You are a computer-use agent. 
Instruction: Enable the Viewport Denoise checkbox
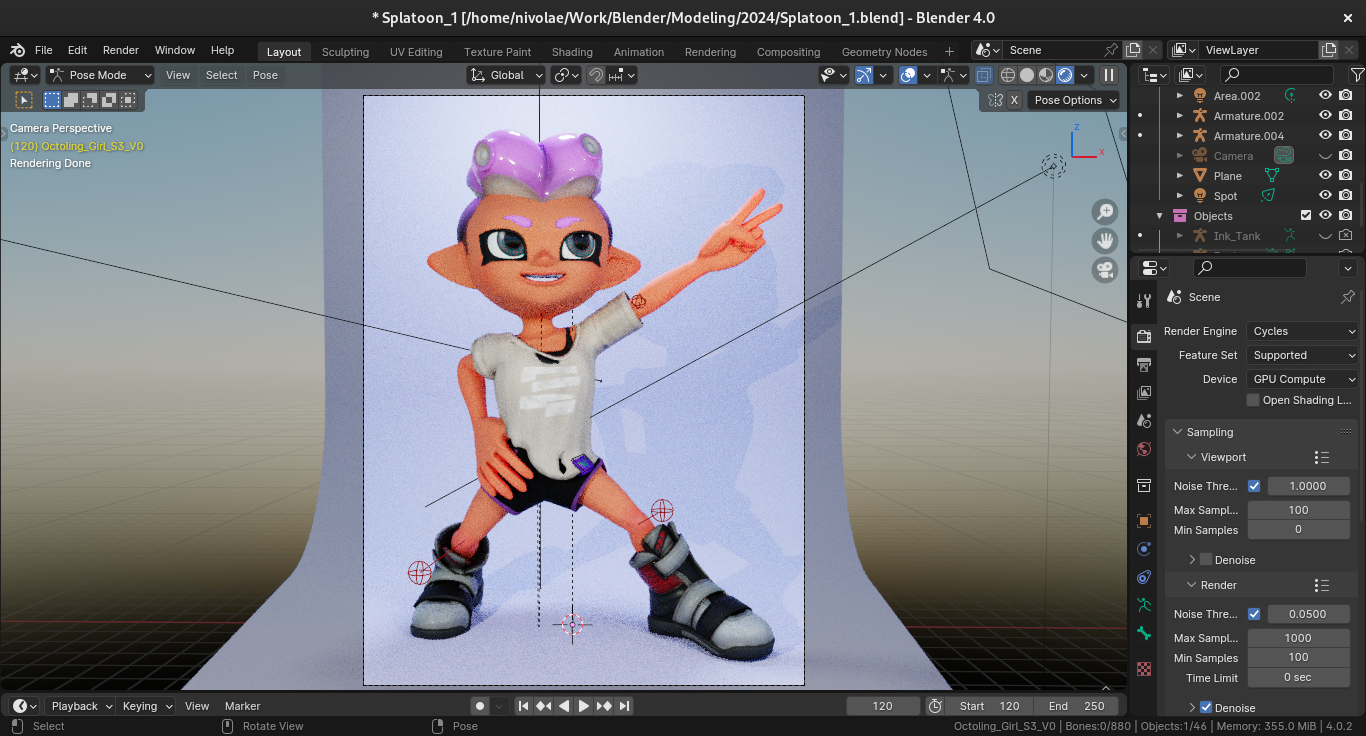click(1206, 560)
